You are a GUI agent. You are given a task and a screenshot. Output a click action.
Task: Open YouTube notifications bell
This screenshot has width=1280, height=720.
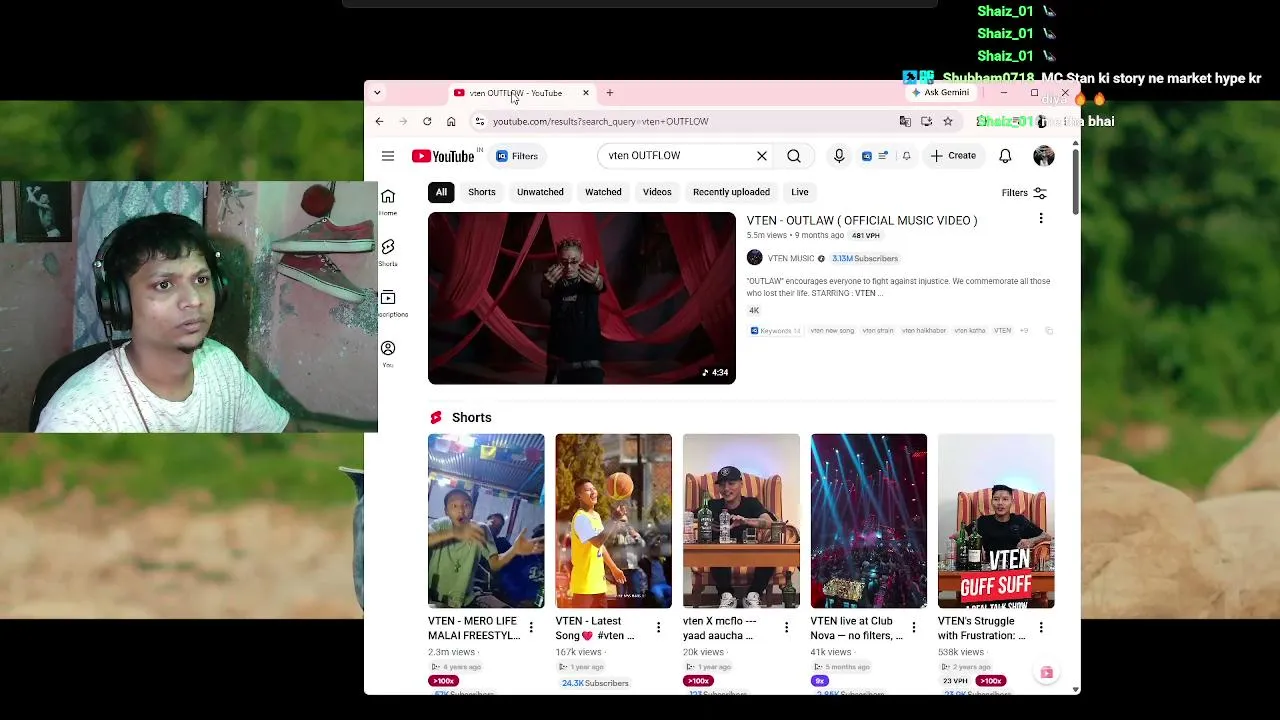pyautogui.click(x=1005, y=156)
